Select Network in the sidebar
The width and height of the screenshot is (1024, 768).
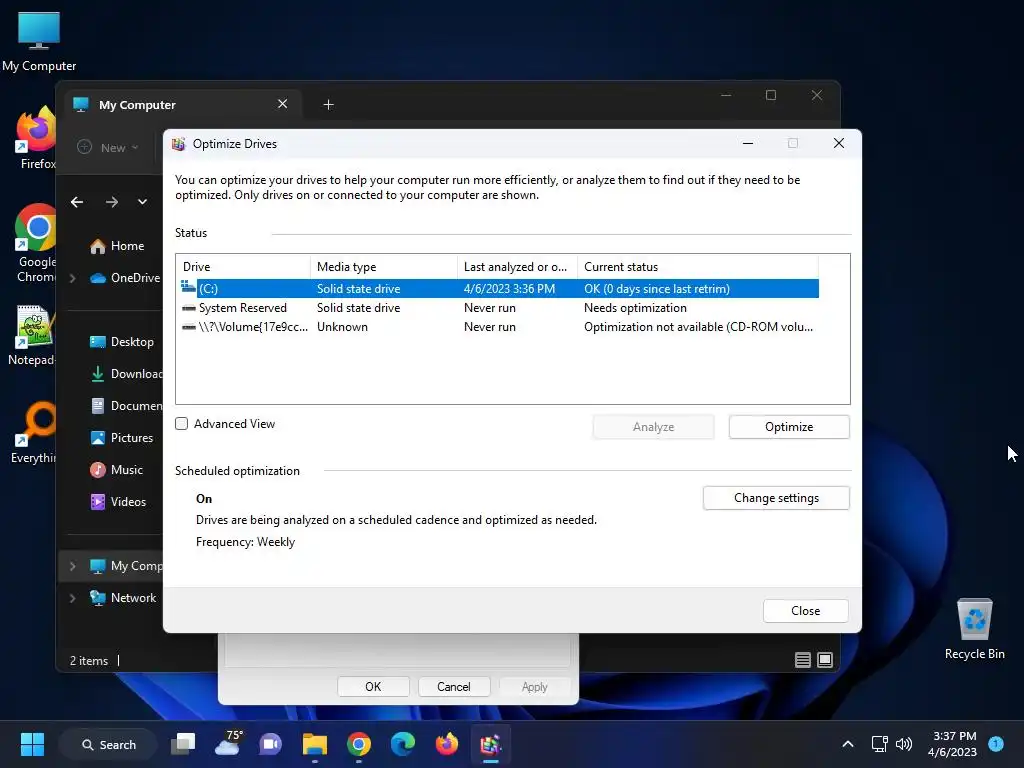pos(123,598)
